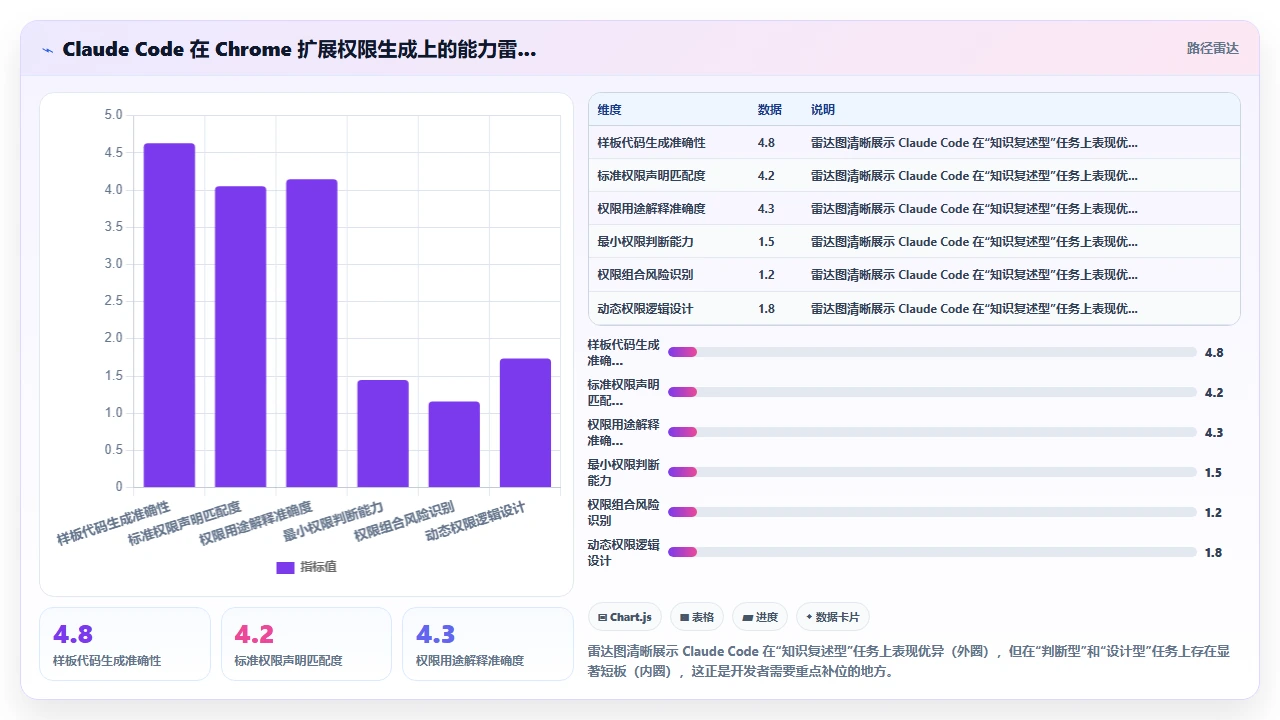Click the 1.2 value at the progress bar's end
1280x720 pixels.
coord(1214,512)
